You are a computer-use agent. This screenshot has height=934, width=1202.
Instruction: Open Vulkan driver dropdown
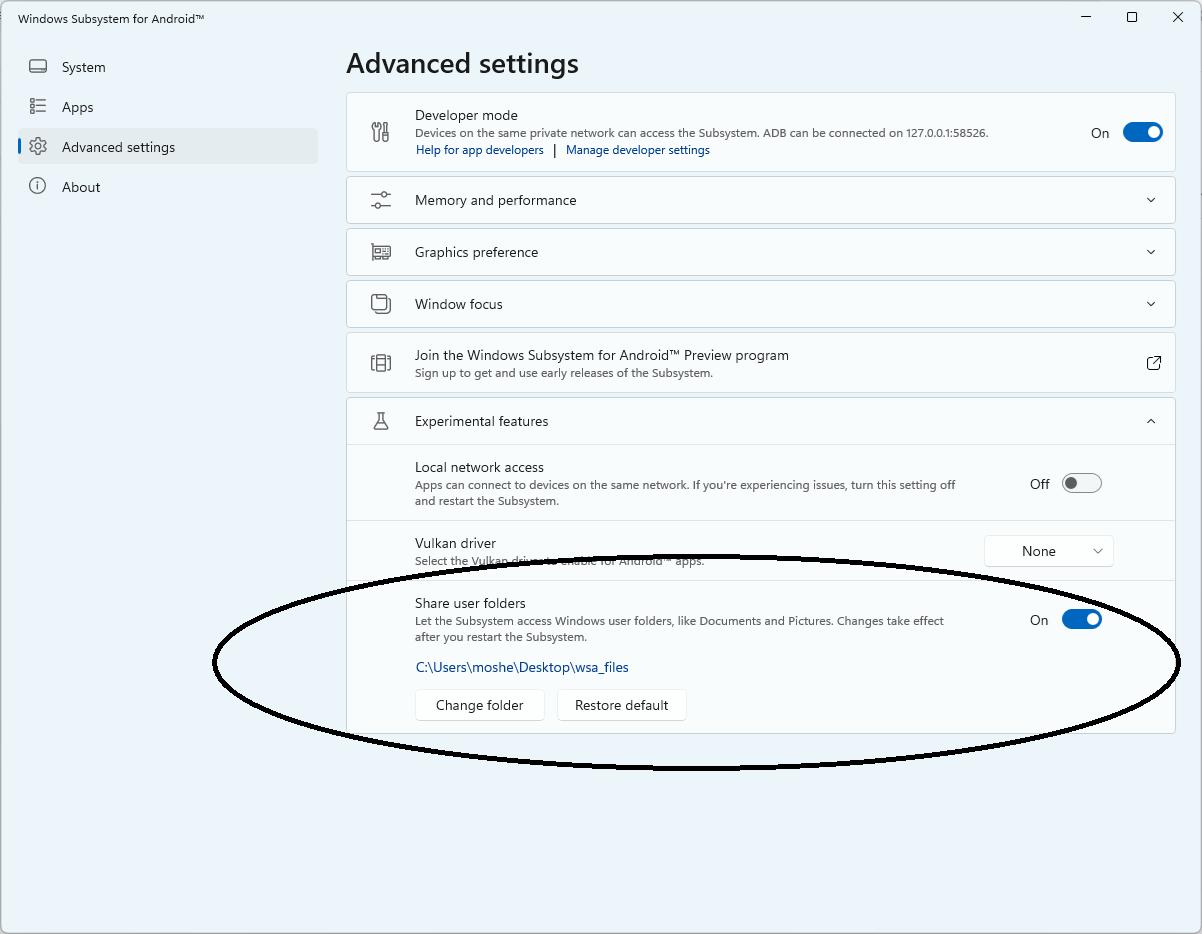[1048, 551]
